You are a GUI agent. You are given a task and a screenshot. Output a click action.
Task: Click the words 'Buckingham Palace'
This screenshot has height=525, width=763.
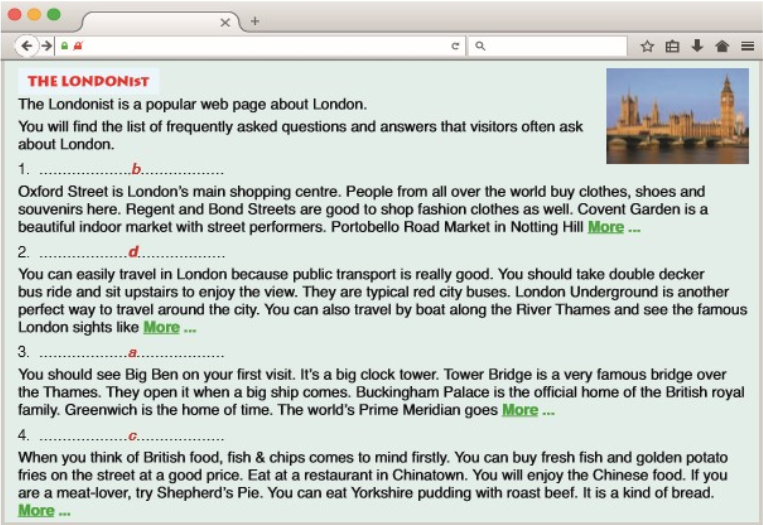(422, 392)
